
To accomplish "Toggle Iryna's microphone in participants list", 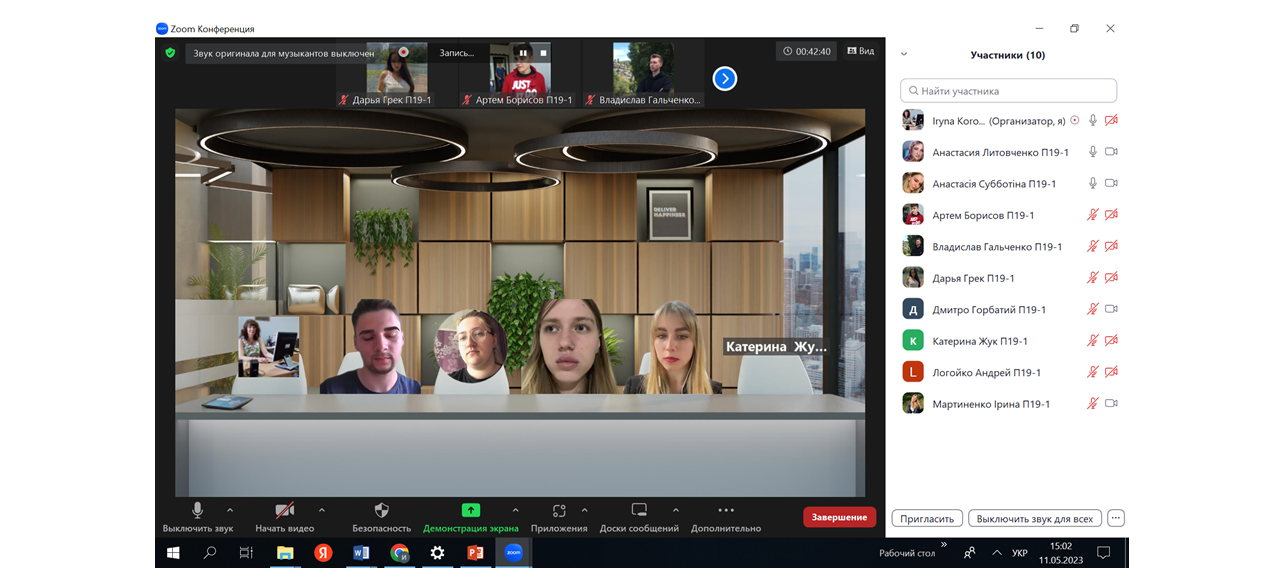I will point(1093,120).
